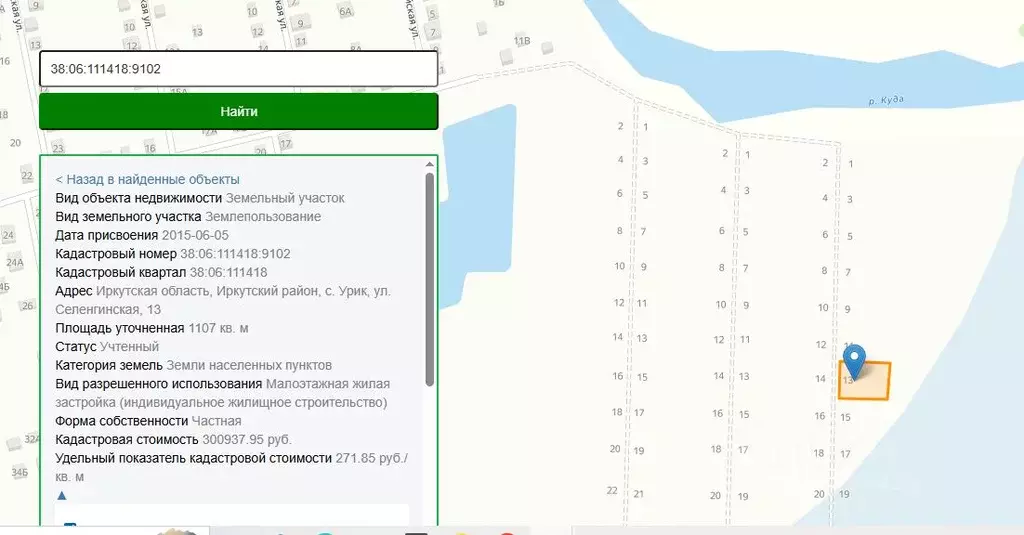This screenshot has height=535, width=1024.
Task: Click the Статус Учтенный row
Action: click(x=107, y=346)
